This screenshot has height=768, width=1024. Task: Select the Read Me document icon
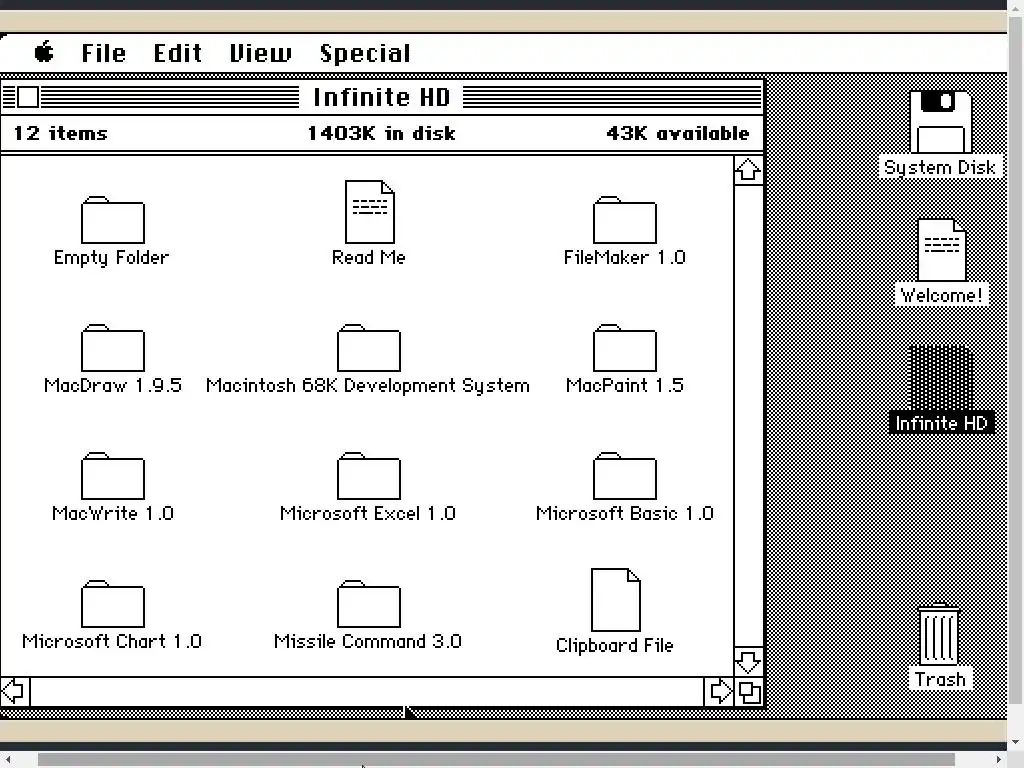click(370, 212)
